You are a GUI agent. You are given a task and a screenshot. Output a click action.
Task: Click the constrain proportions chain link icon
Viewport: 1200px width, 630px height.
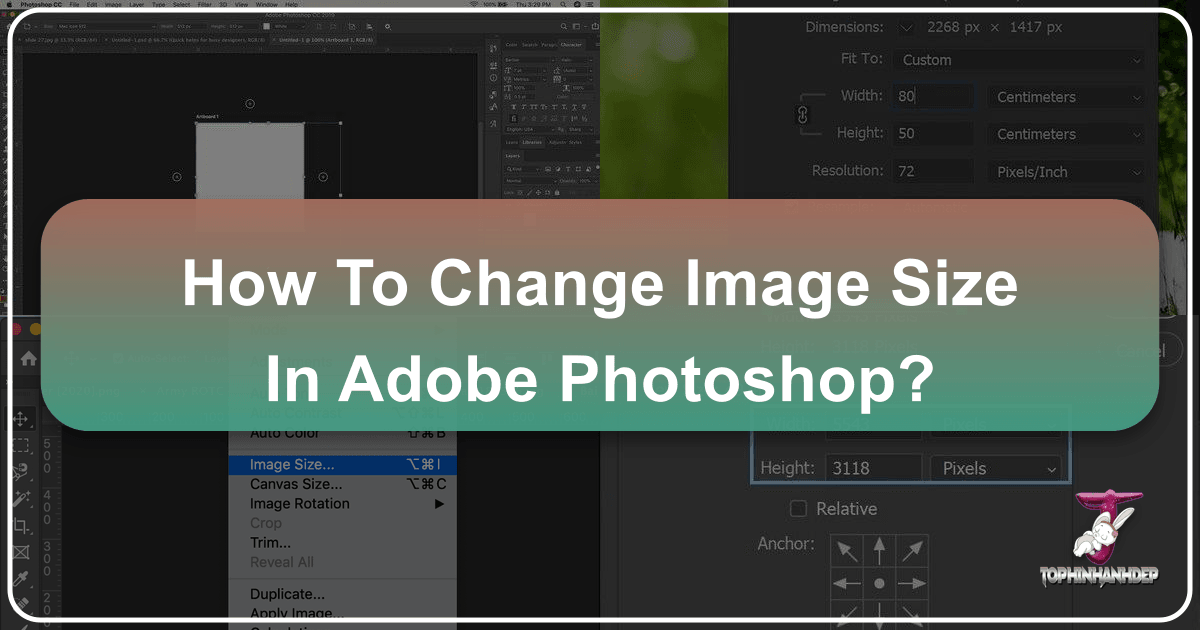(801, 116)
